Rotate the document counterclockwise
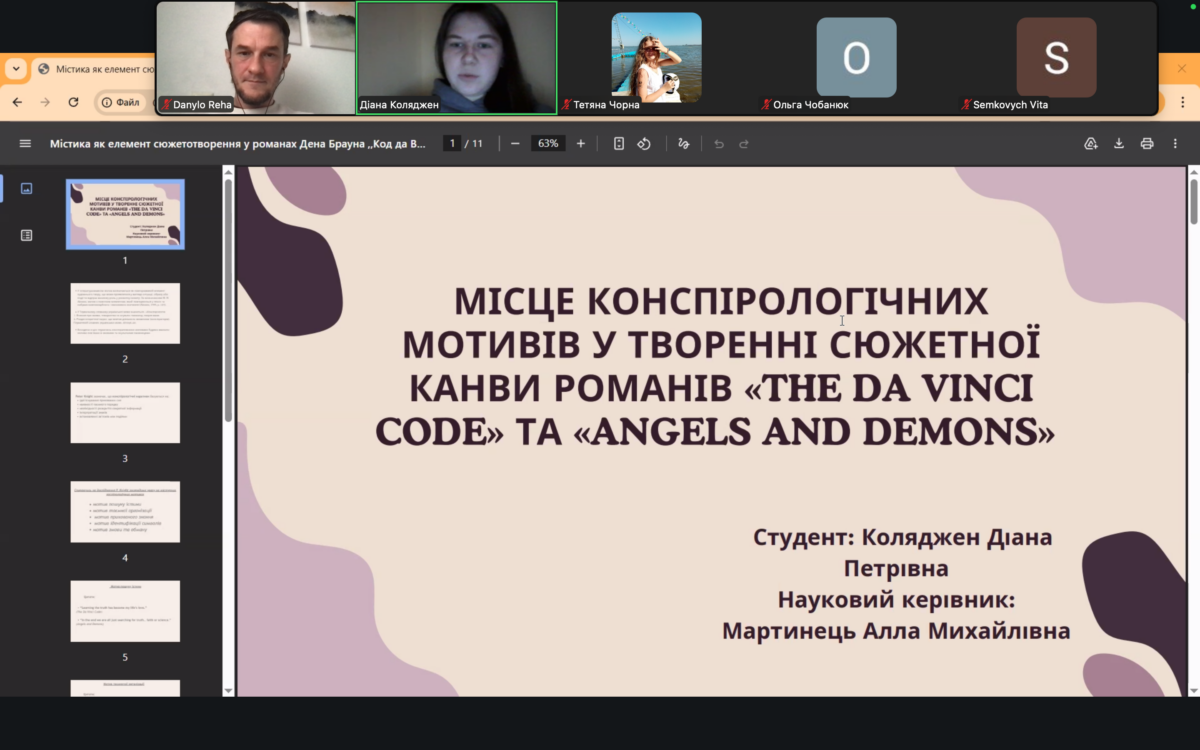Screen dimensions: 1200x750 point(644,143)
